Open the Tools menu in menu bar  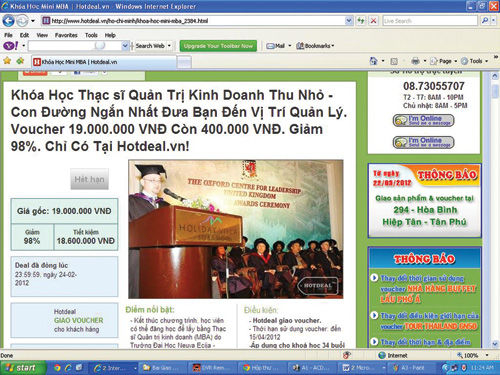[x=91, y=35]
